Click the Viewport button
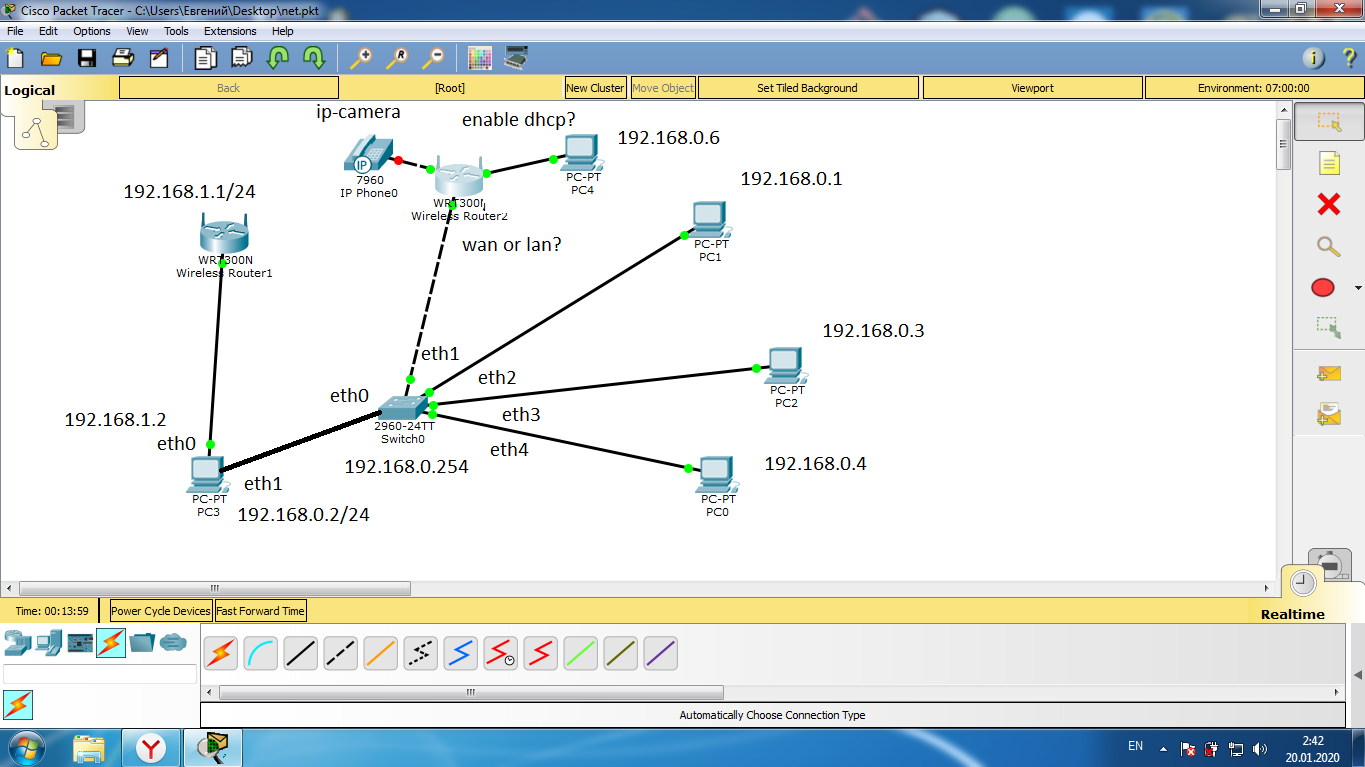This screenshot has height=767, width=1365. [x=1032, y=88]
